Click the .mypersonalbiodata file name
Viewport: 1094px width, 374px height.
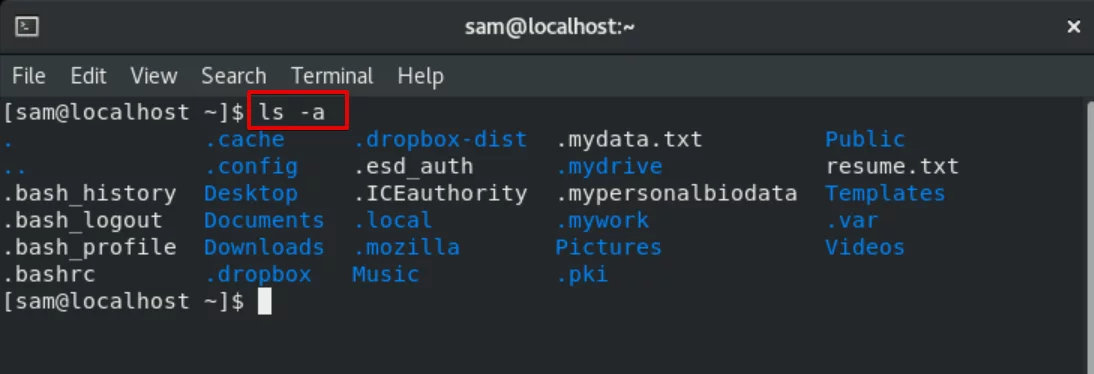pyautogui.click(x=677, y=193)
